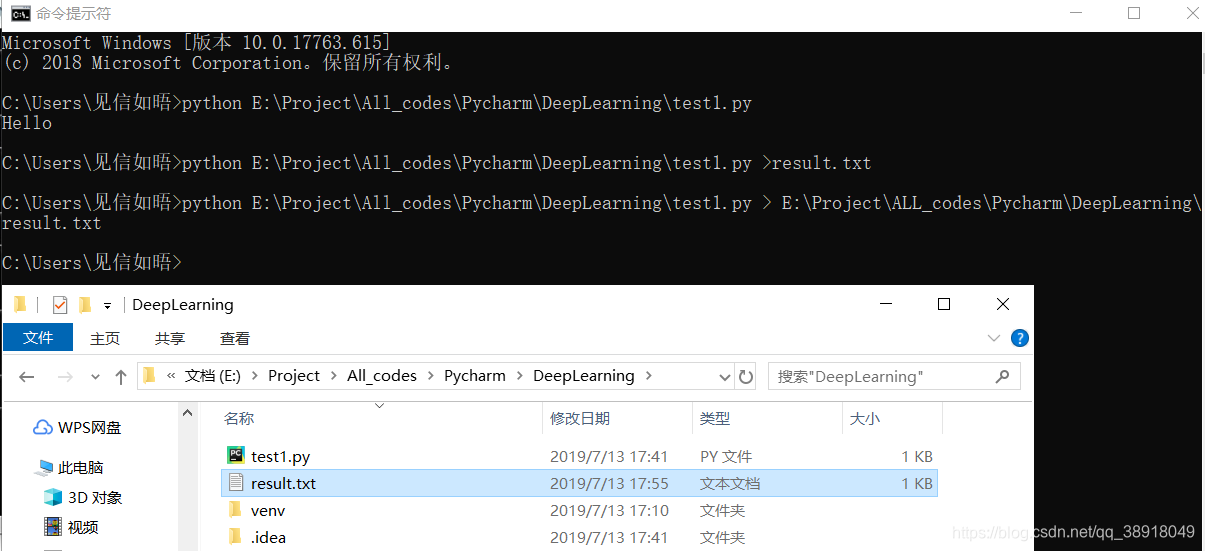This screenshot has height=551, width=1205.
Task: Refresh the DeepLearning folder view
Action: (x=746, y=377)
